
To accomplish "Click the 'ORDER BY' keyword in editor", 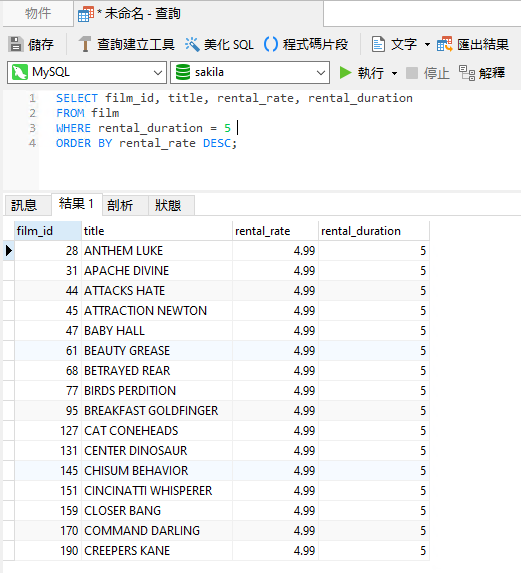I will [84, 143].
